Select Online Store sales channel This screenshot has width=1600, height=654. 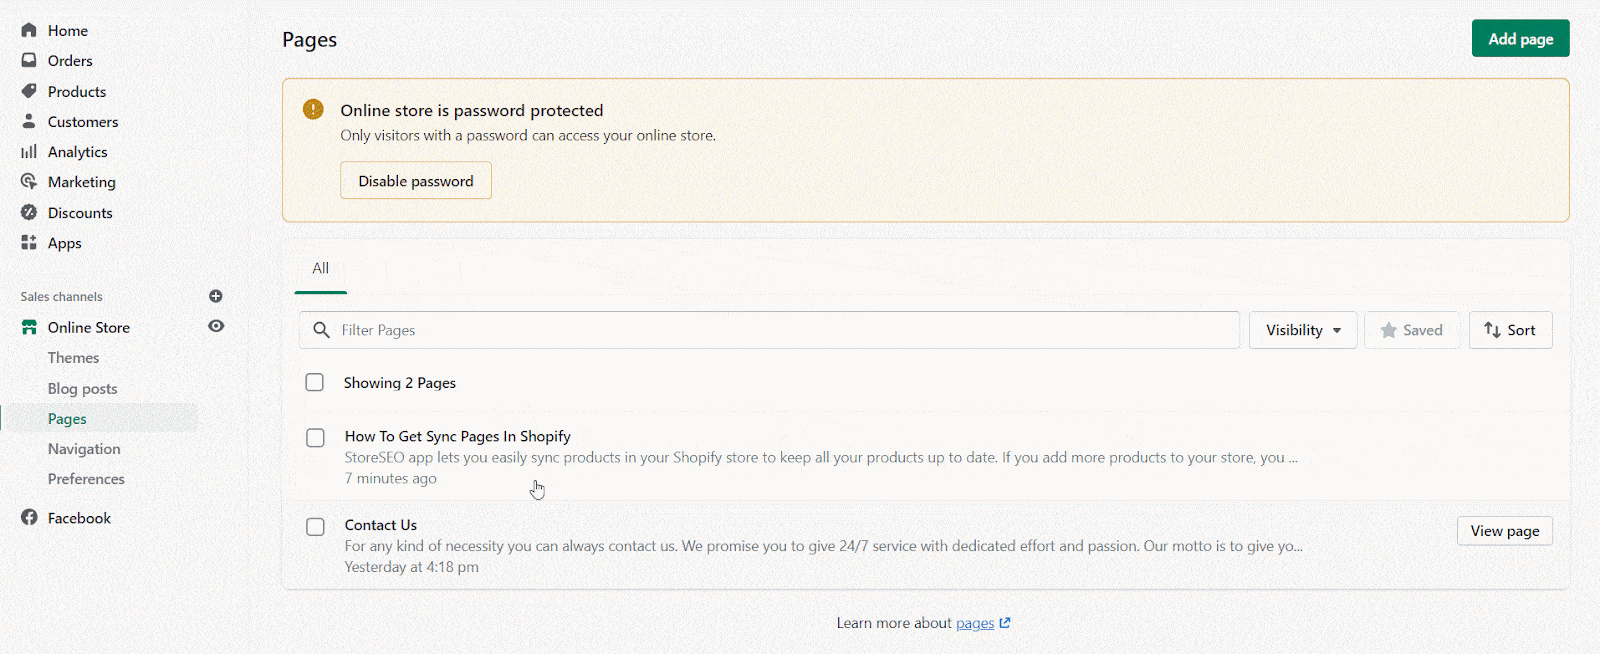(x=89, y=327)
